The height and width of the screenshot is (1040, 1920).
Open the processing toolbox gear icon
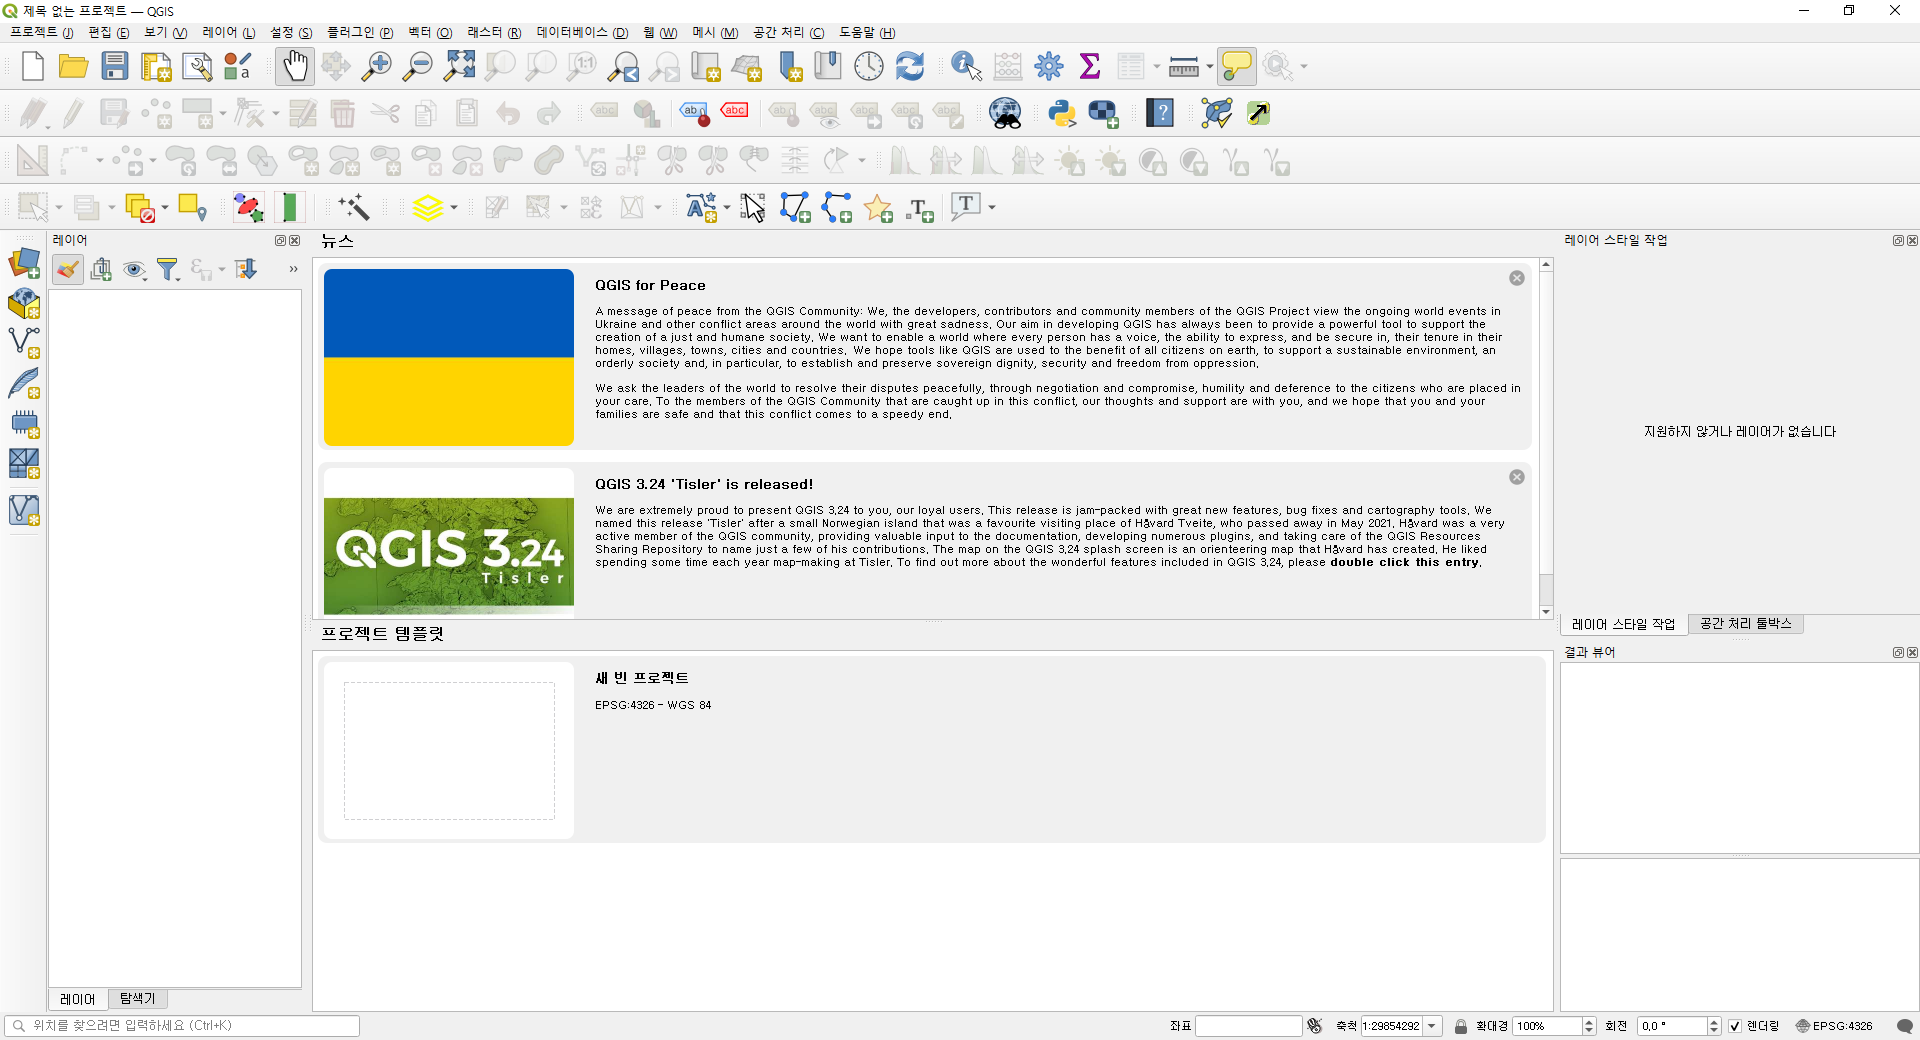click(x=1049, y=66)
